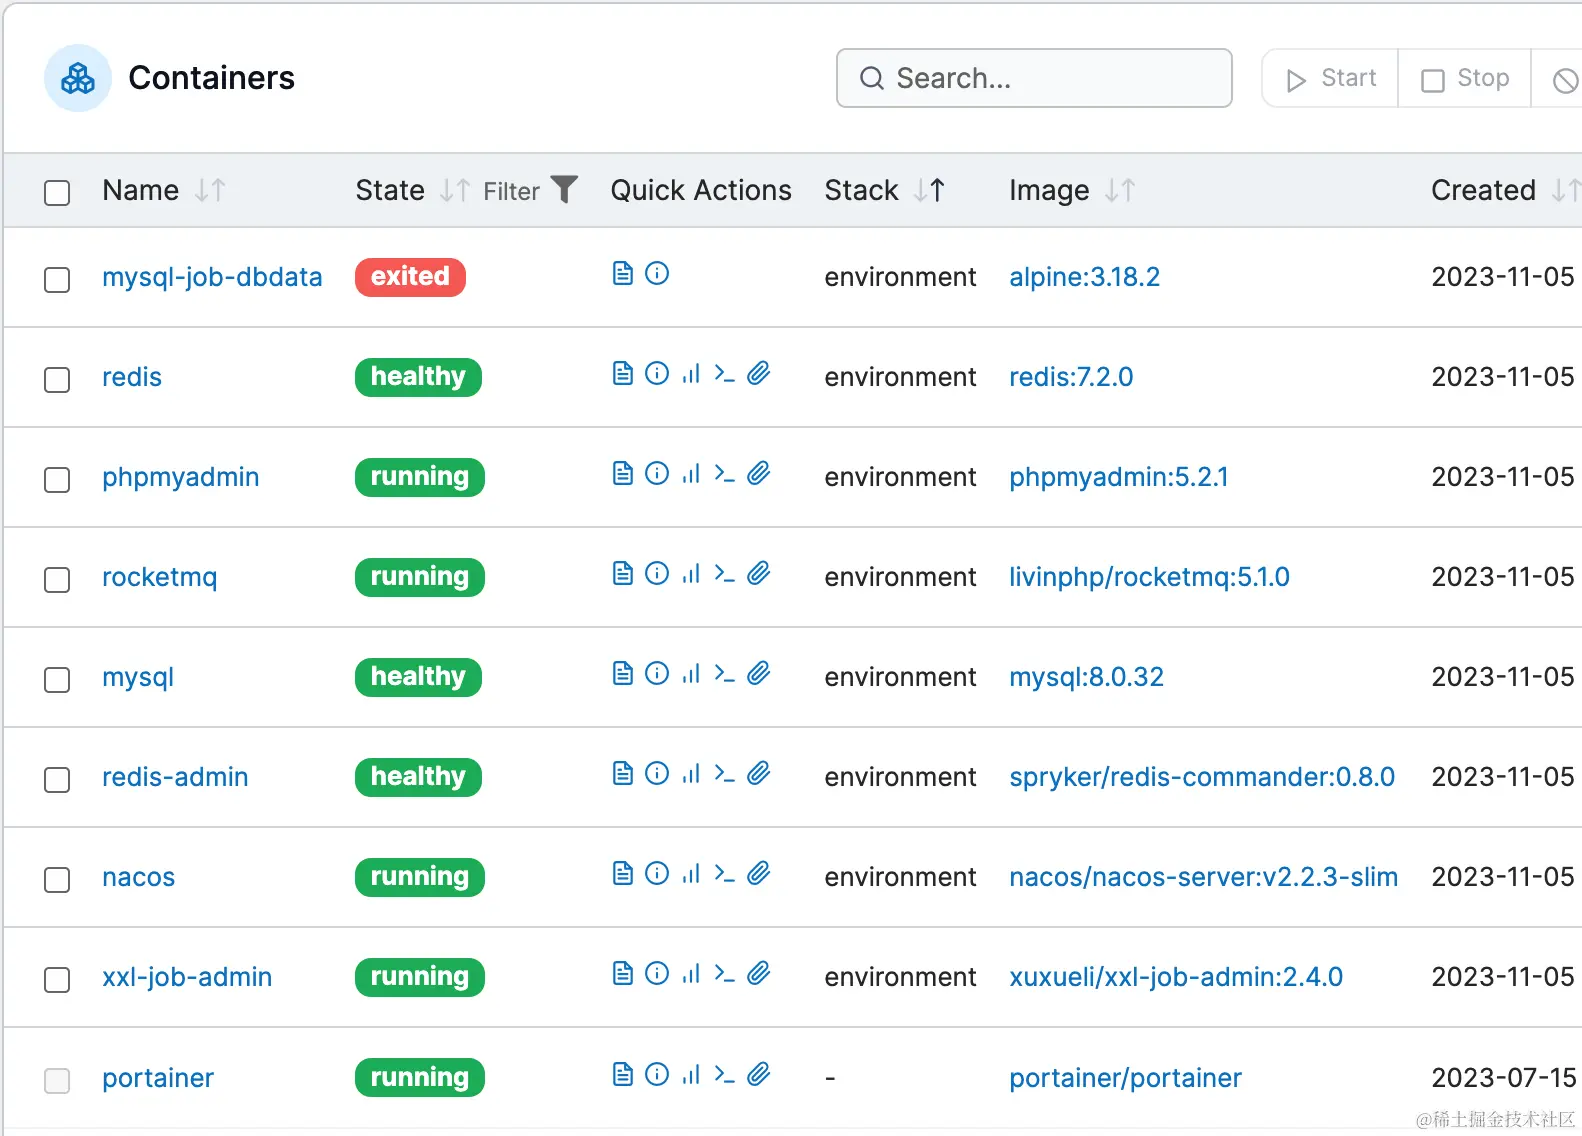The width and height of the screenshot is (1582, 1136).
Task: Open the phpmyadmin:5.2.1 image link
Action: [x=1118, y=477]
